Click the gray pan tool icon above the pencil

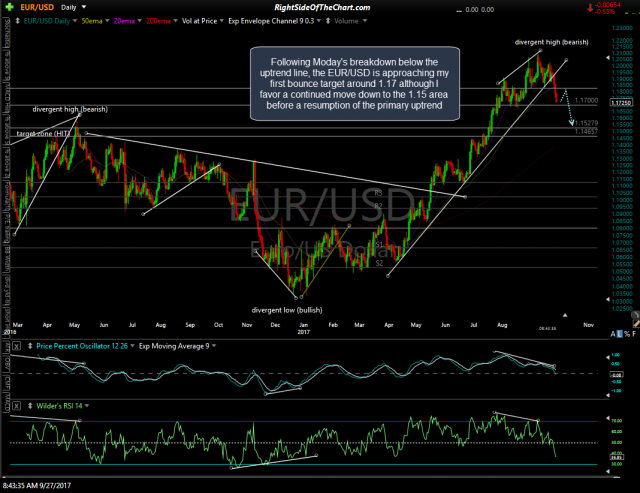point(636,315)
